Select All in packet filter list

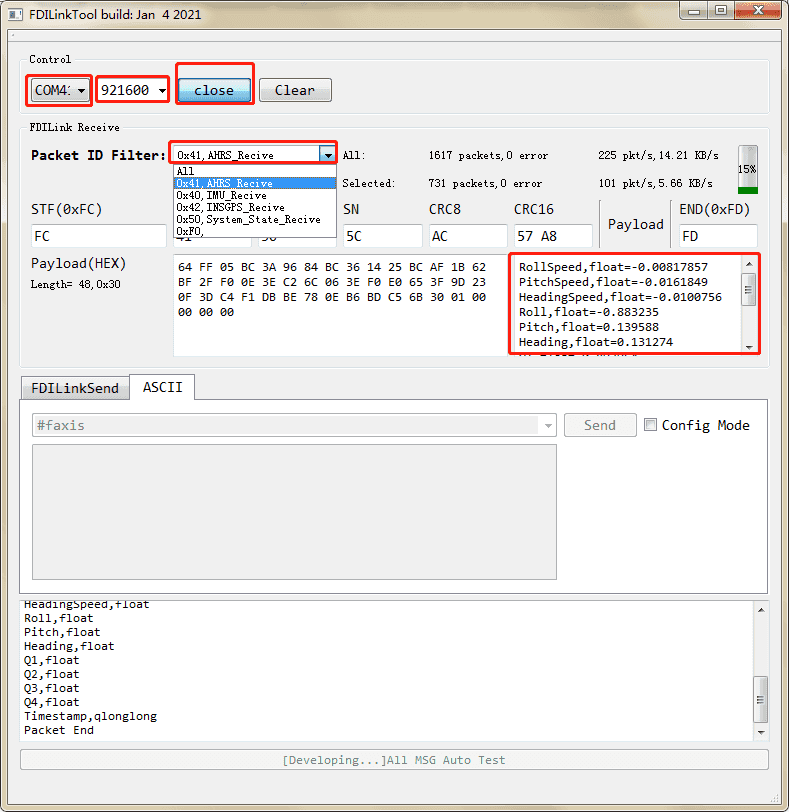coord(255,171)
